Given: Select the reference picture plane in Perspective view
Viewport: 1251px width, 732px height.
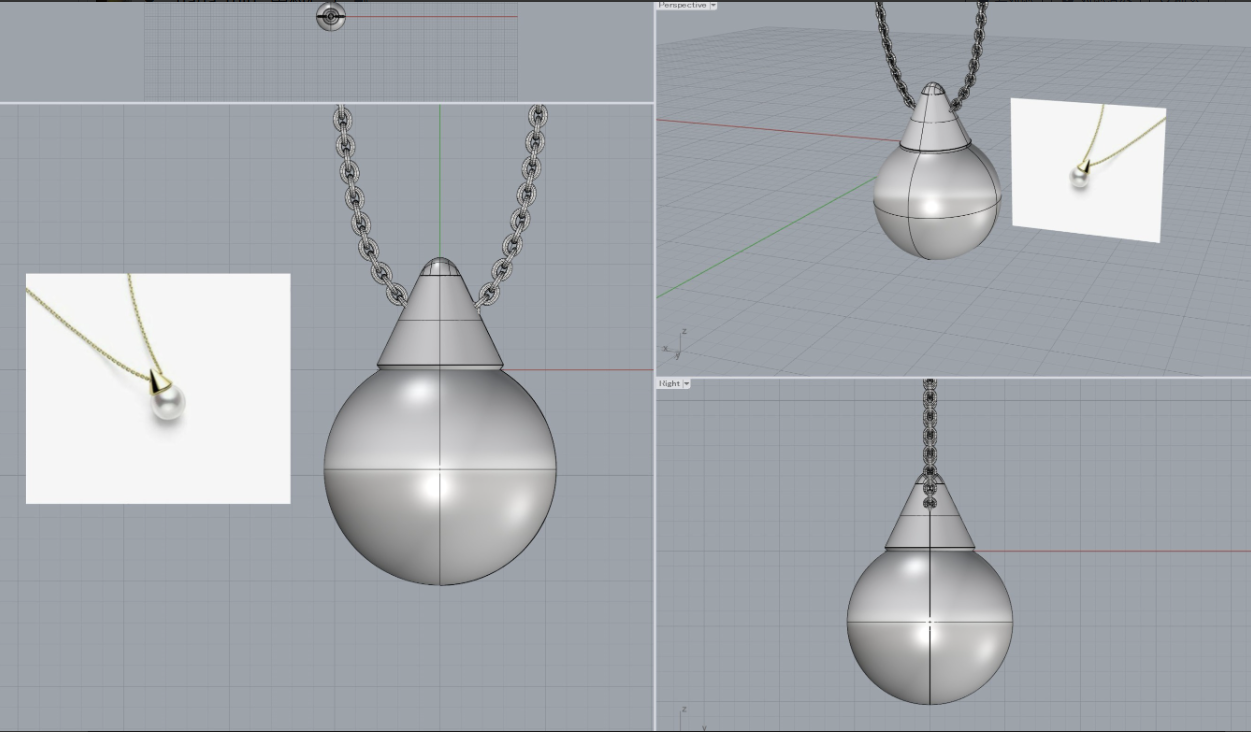Looking at the screenshot, I should pos(1088,171).
